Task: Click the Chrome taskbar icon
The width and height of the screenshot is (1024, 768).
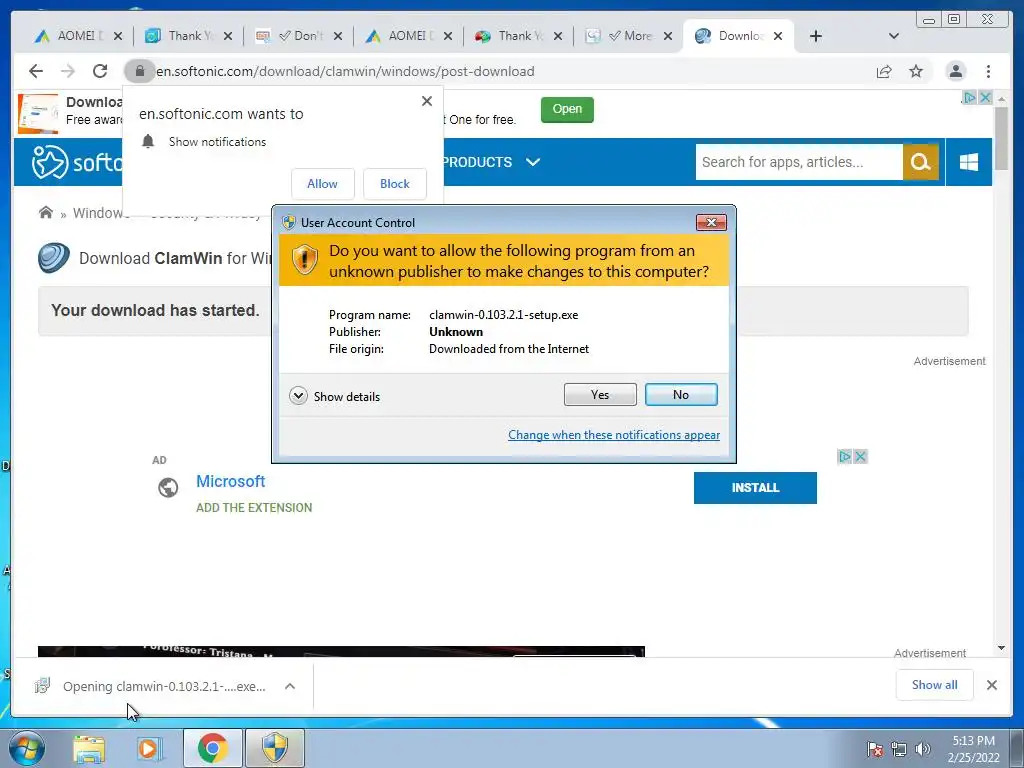Action: (212, 748)
